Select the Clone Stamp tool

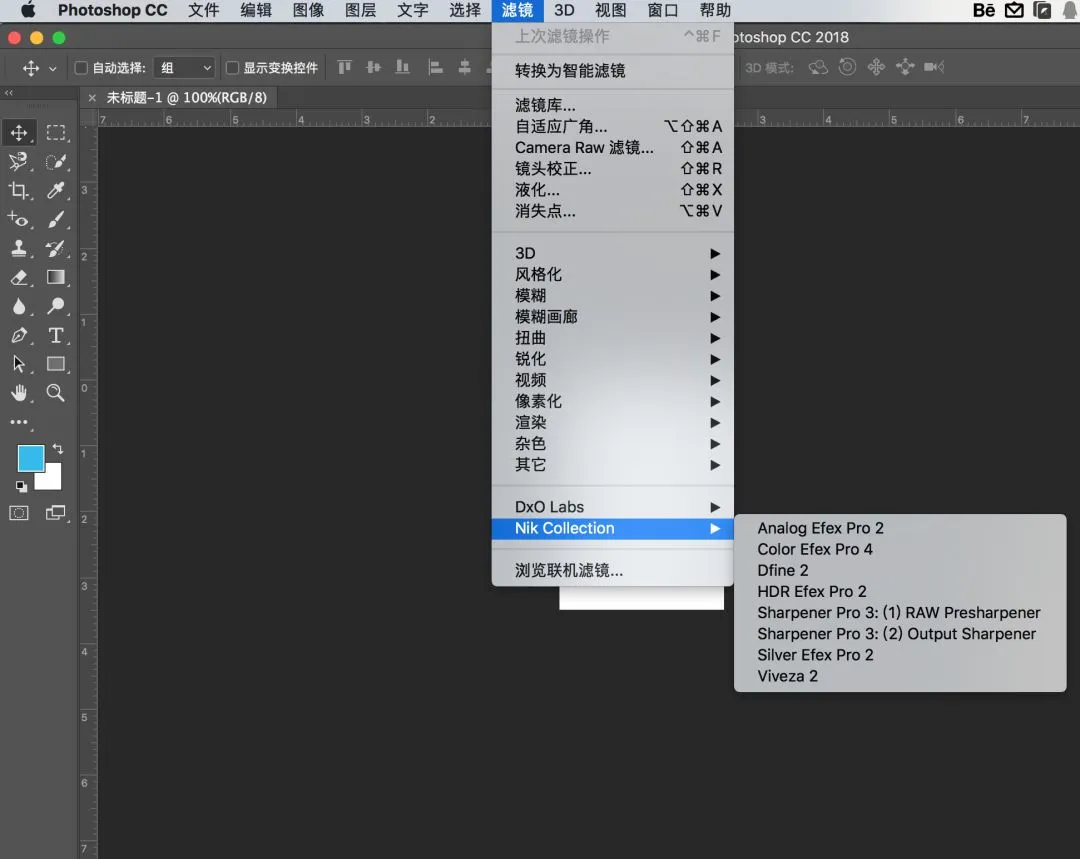point(19,249)
